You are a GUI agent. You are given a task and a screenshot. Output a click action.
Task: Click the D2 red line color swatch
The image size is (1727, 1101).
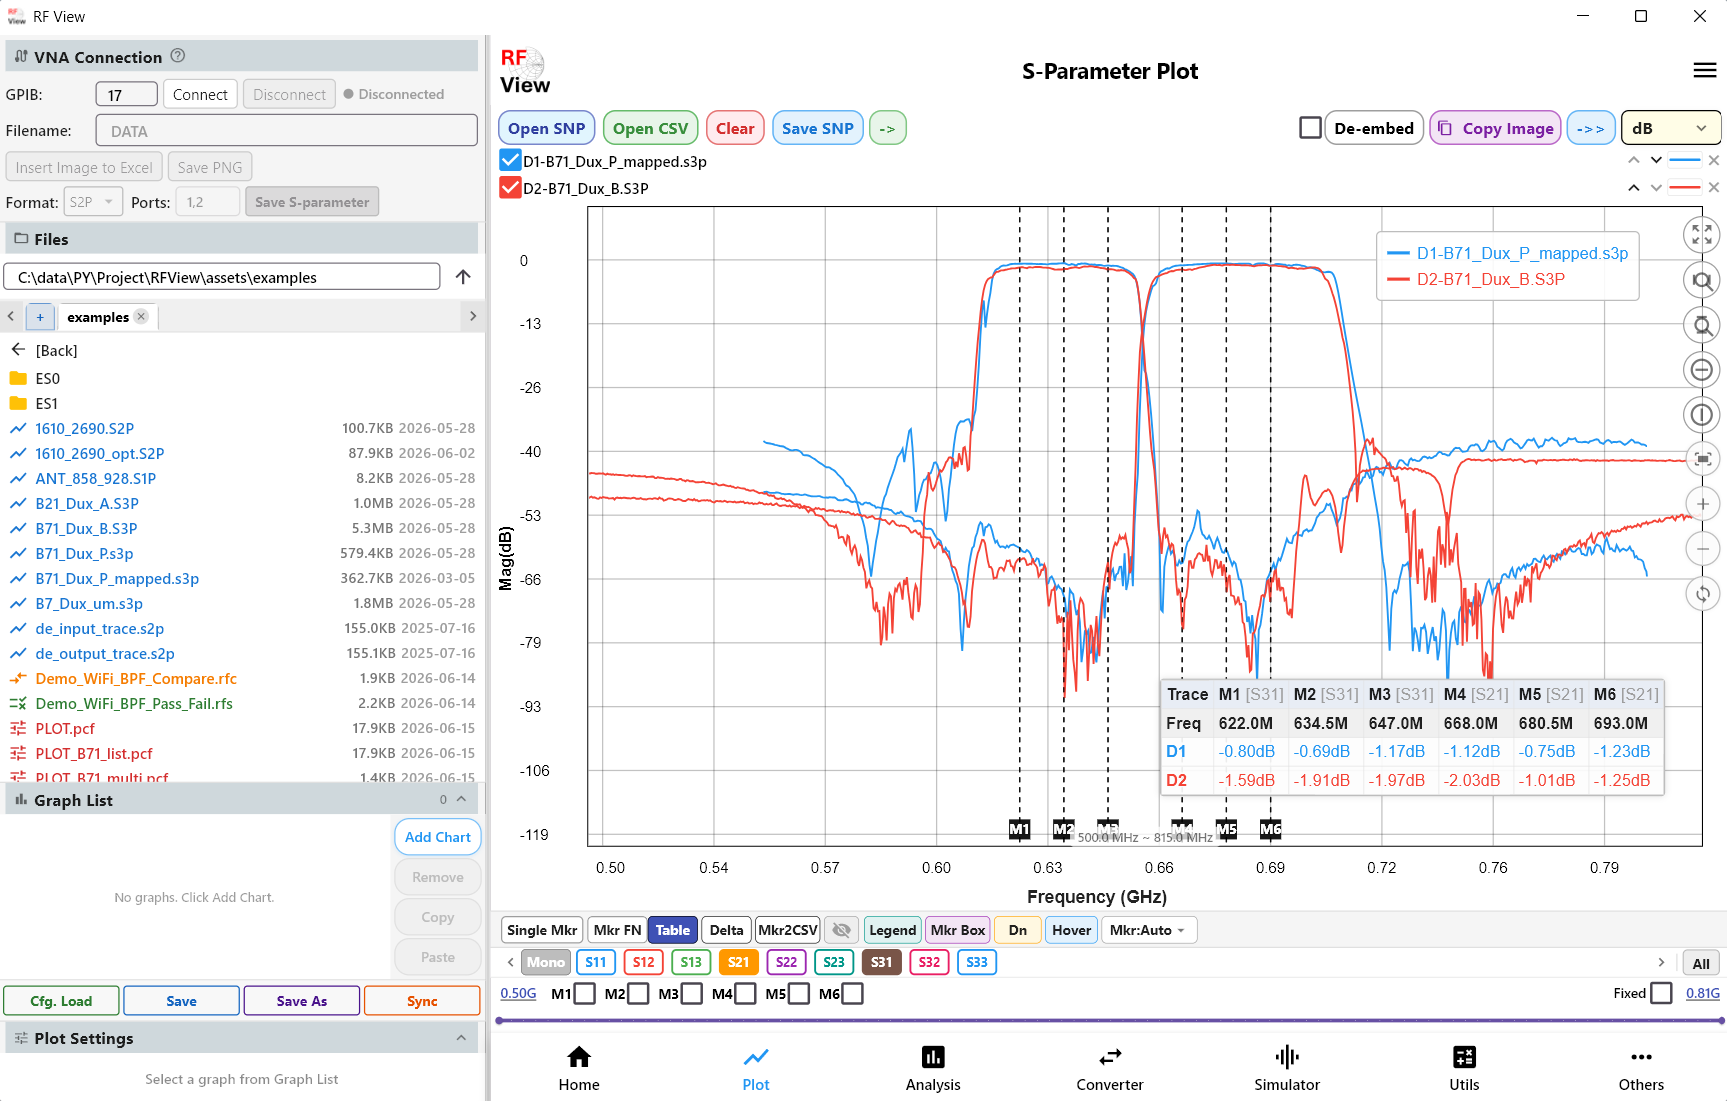[1685, 188]
